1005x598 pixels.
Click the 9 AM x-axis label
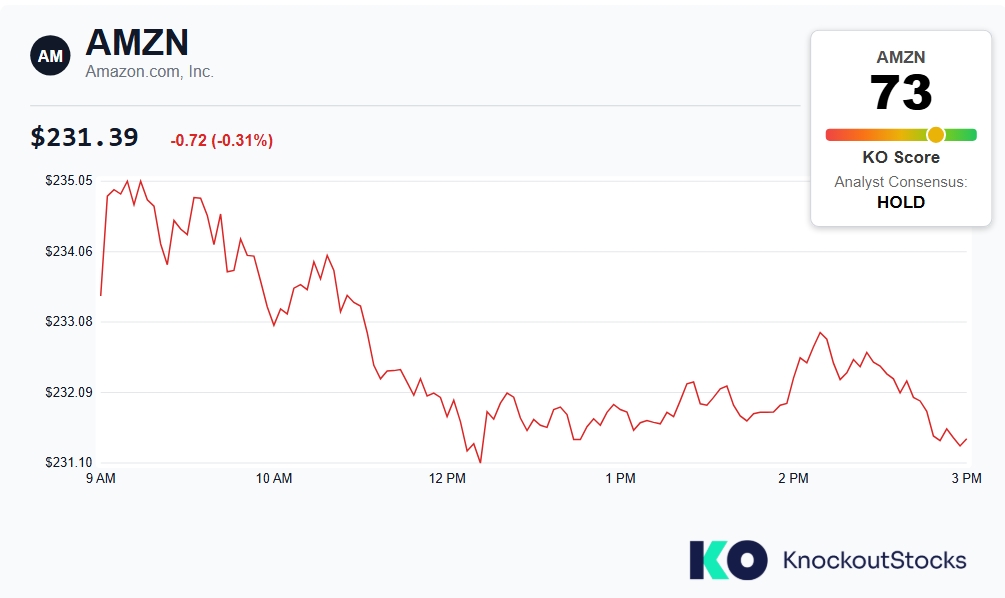[101, 478]
